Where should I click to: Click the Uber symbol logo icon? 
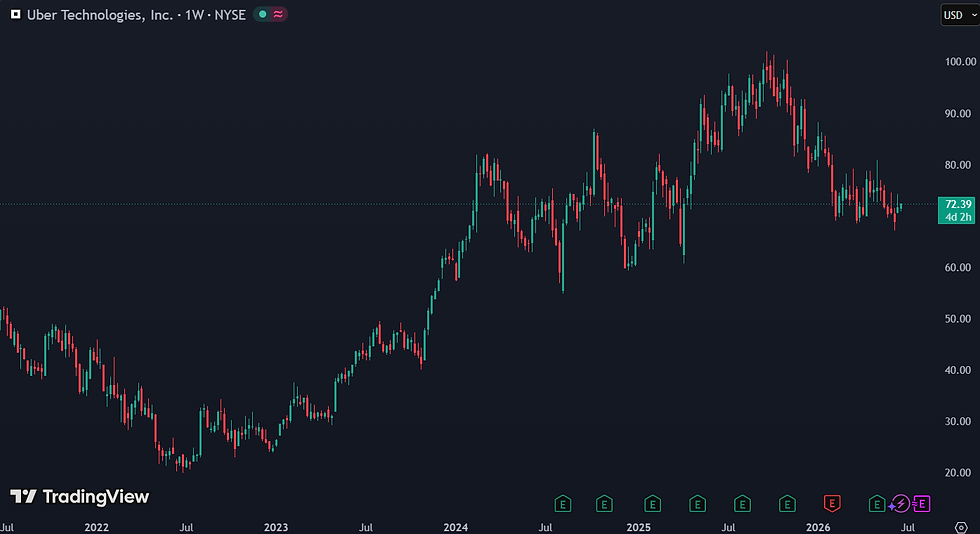coord(16,14)
